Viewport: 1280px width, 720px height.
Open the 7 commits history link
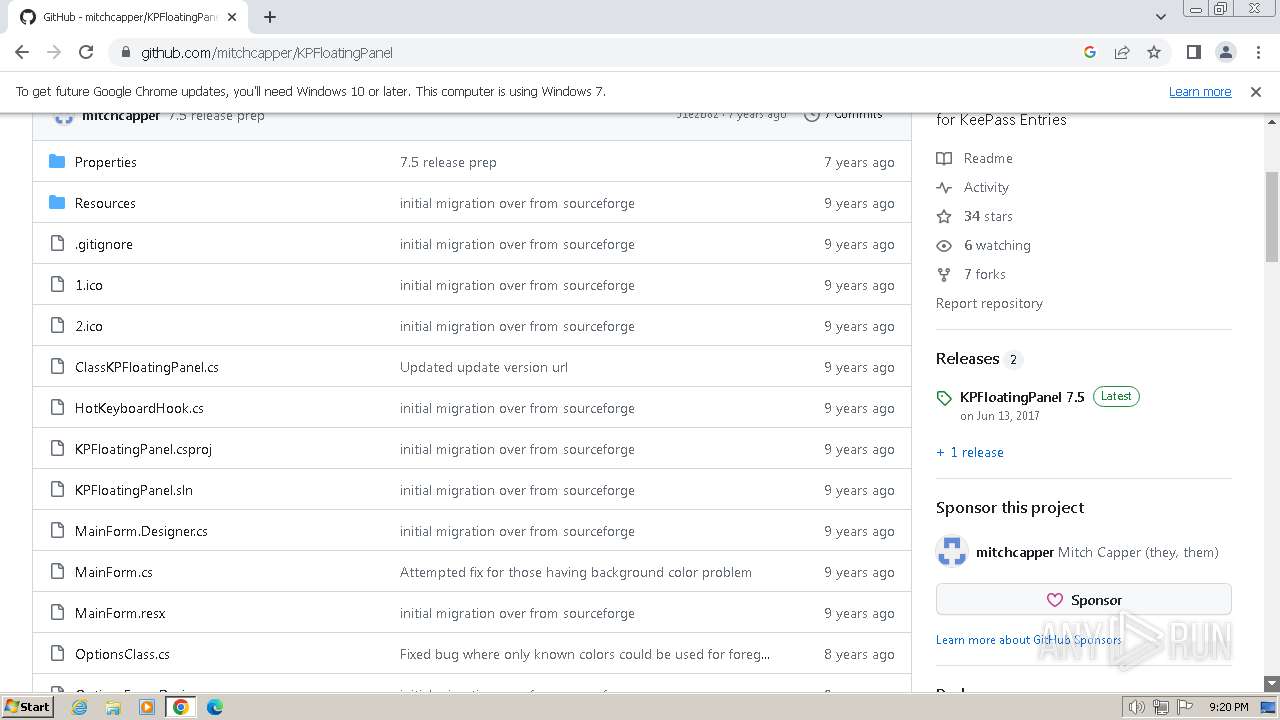click(845, 115)
